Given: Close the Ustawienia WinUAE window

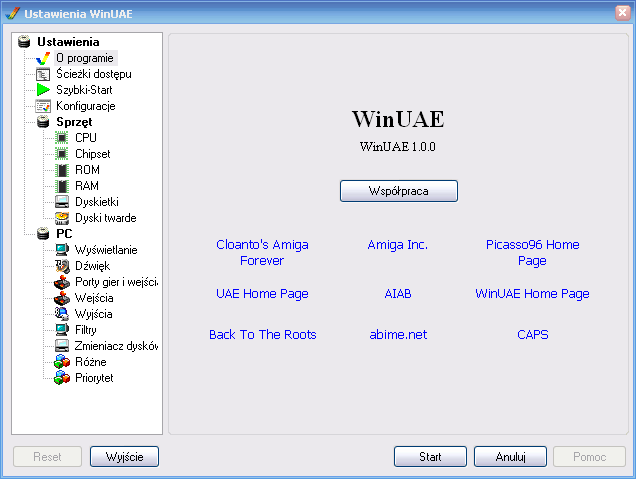Looking at the screenshot, I should [623, 13].
